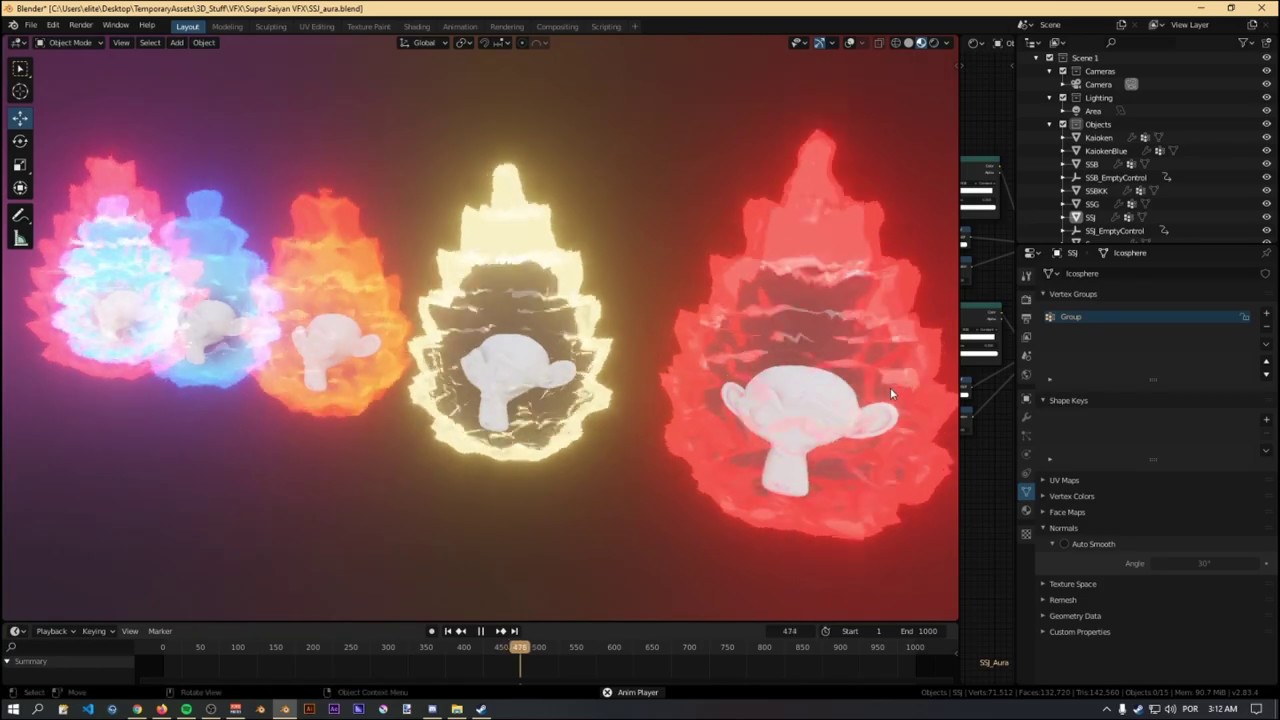Open Active Tool settings tab

click(1026, 275)
